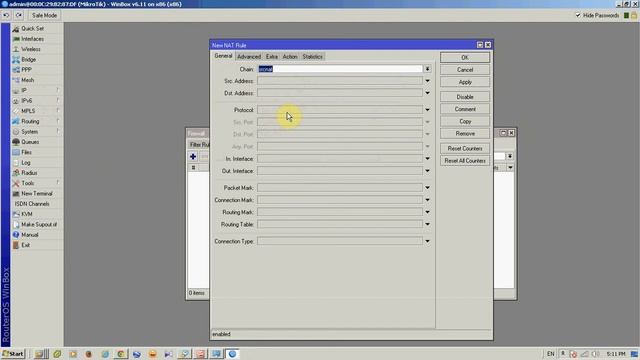The image size is (640, 360).
Task: Switch to the Action tab
Action: pos(290,57)
